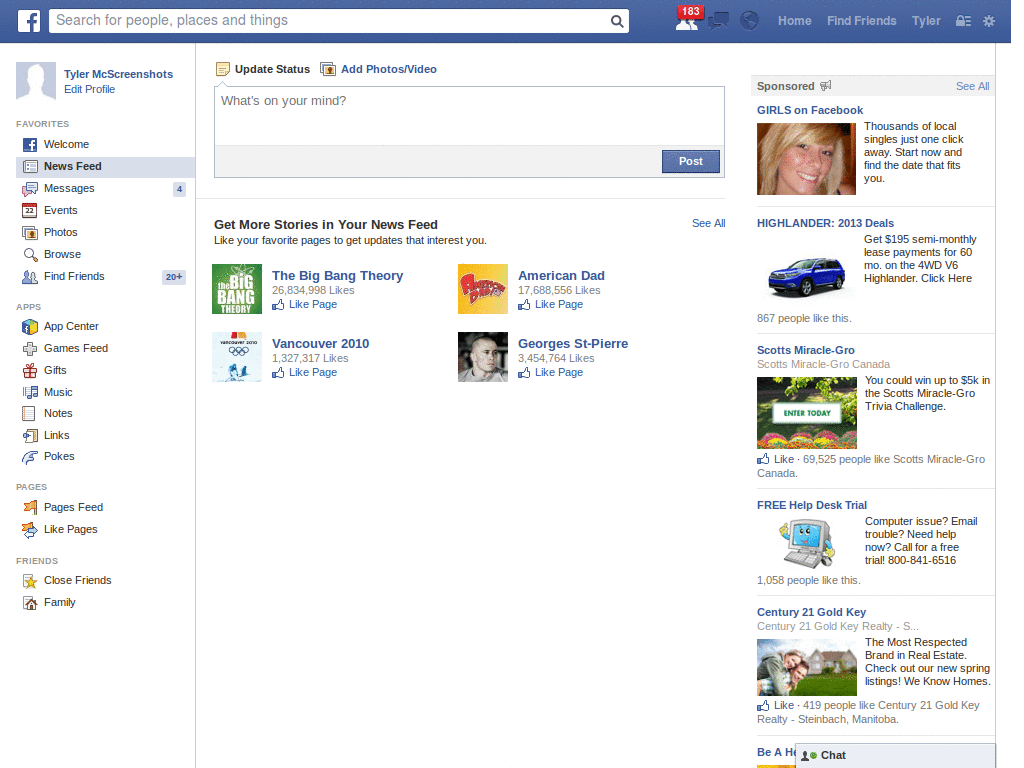This screenshot has width=1024, height=768.
Task: Open the Scotts Miracle-Gro ad title
Action: [x=806, y=351]
